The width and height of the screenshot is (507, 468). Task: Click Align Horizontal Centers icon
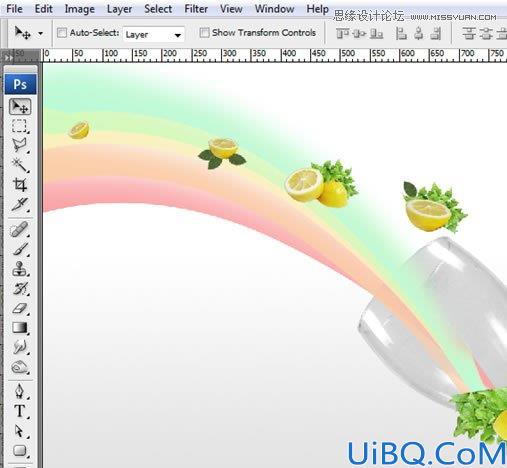click(x=419, y=34)
